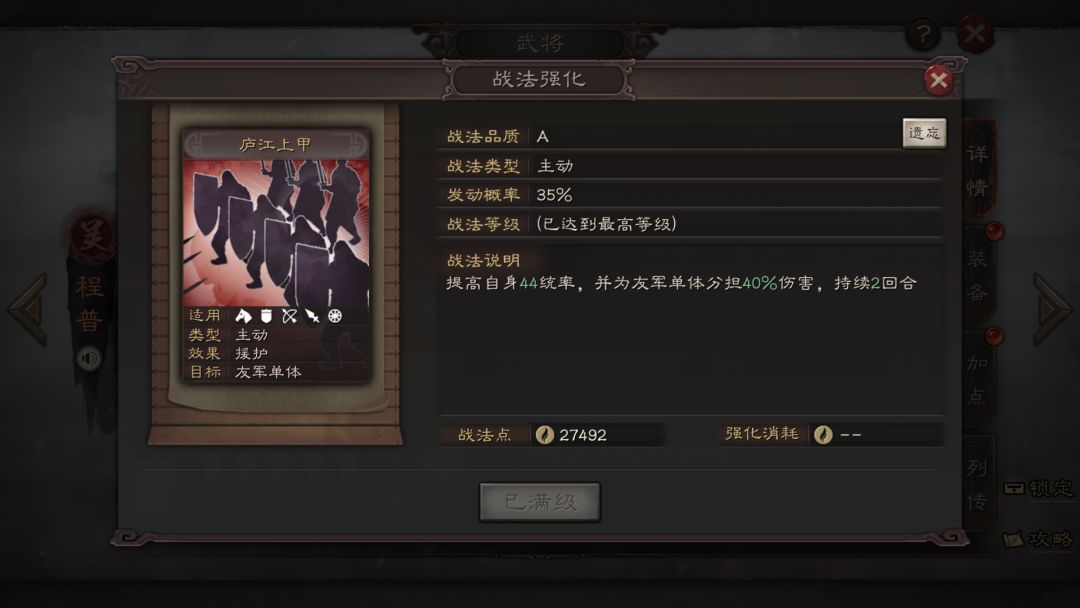Screen dimensions: 1080x608
Task: Go to next general with right arrow
Action: [x=1052, y=308]
